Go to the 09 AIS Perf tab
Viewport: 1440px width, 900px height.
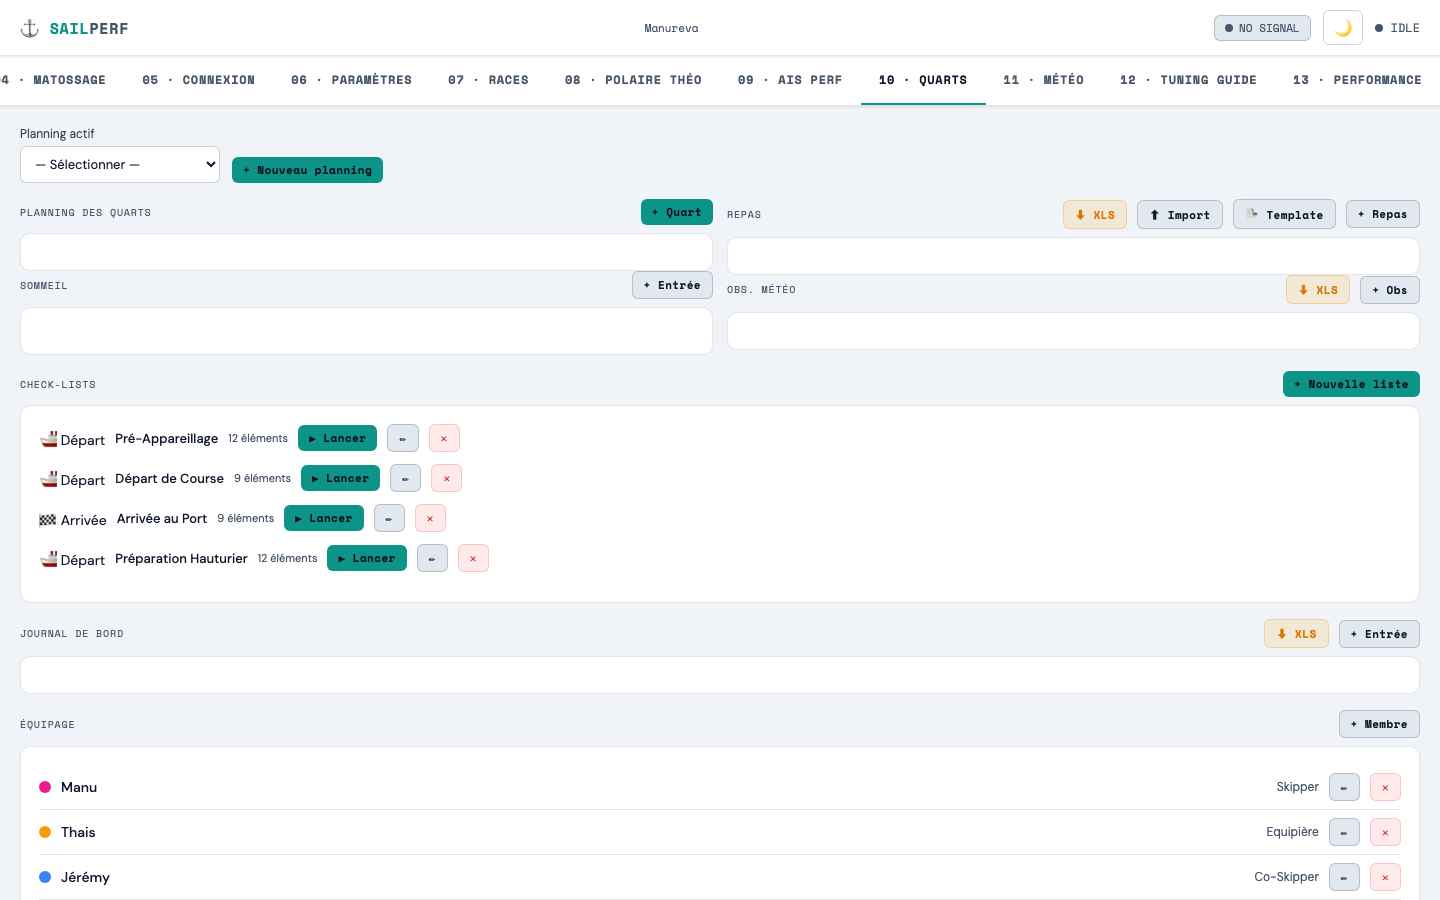click(790, 80)
